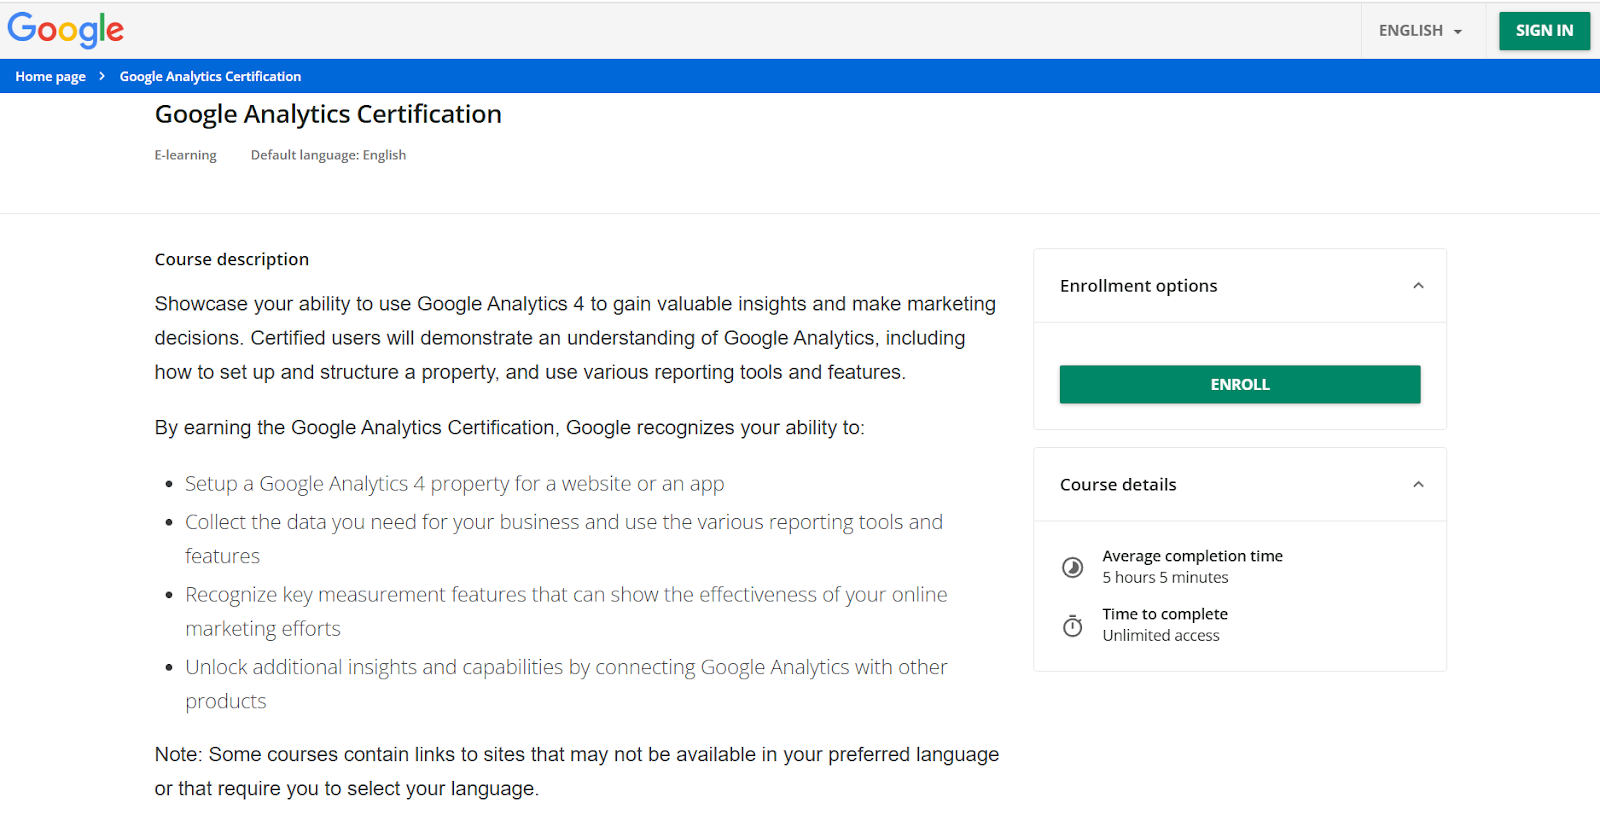The height and width of the screenshot is (815, 1600).
Task: Open the ENGLISH language dropdown
Action: coord(1420,31)
